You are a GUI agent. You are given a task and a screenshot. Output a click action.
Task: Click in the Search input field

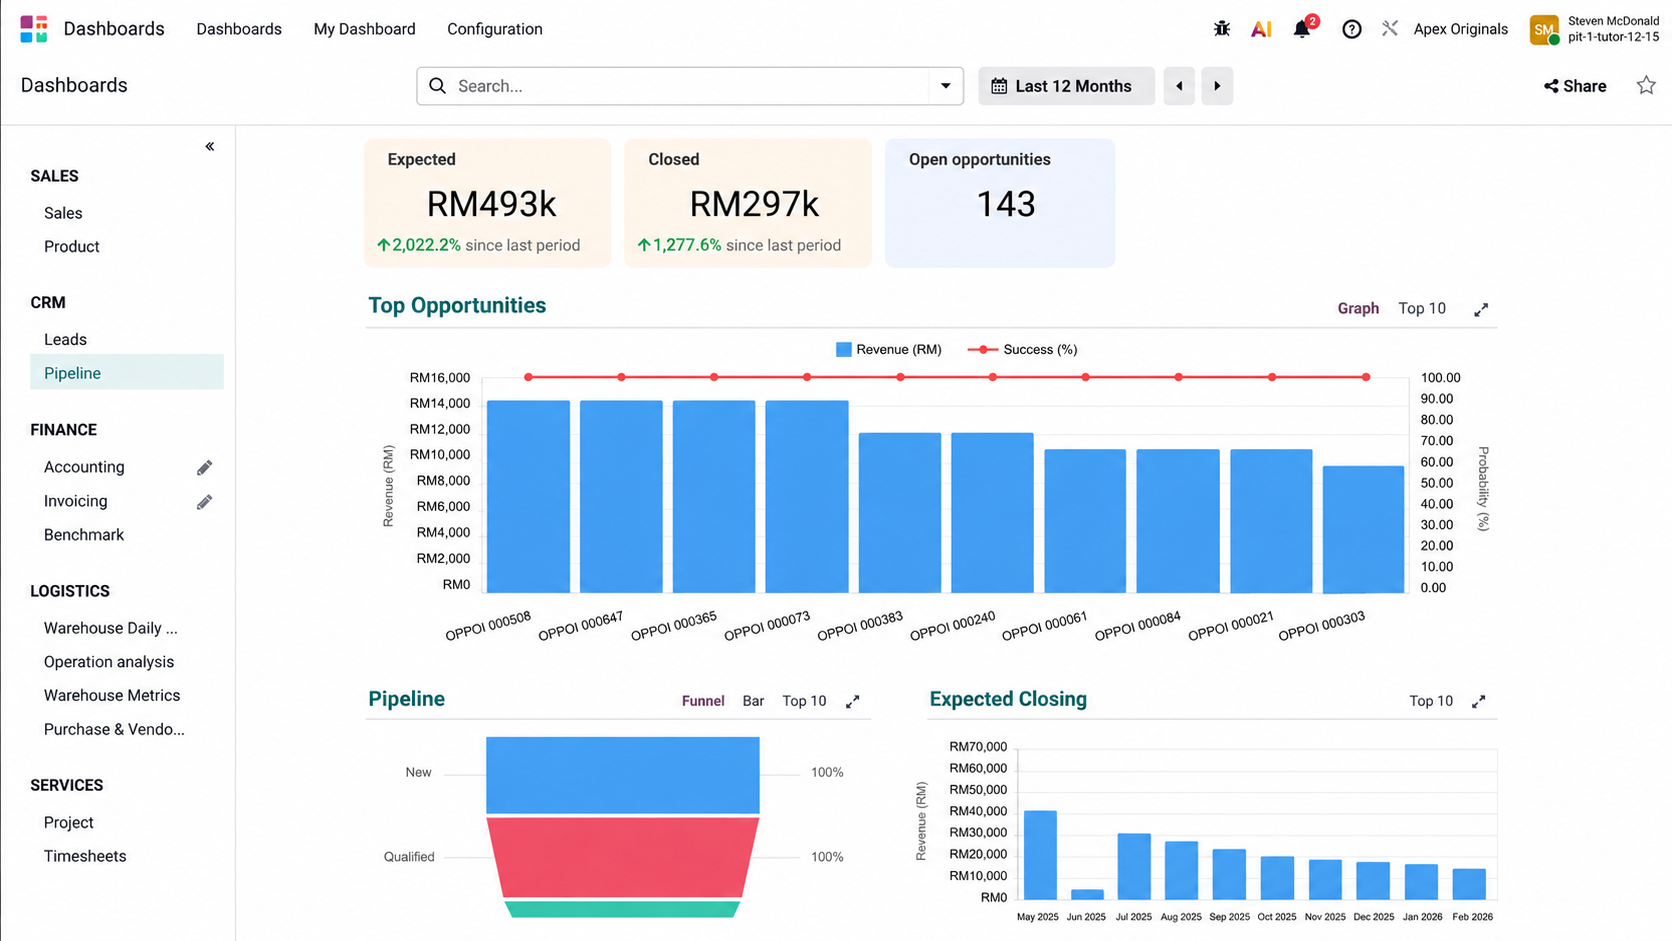[x=690, y=86]
